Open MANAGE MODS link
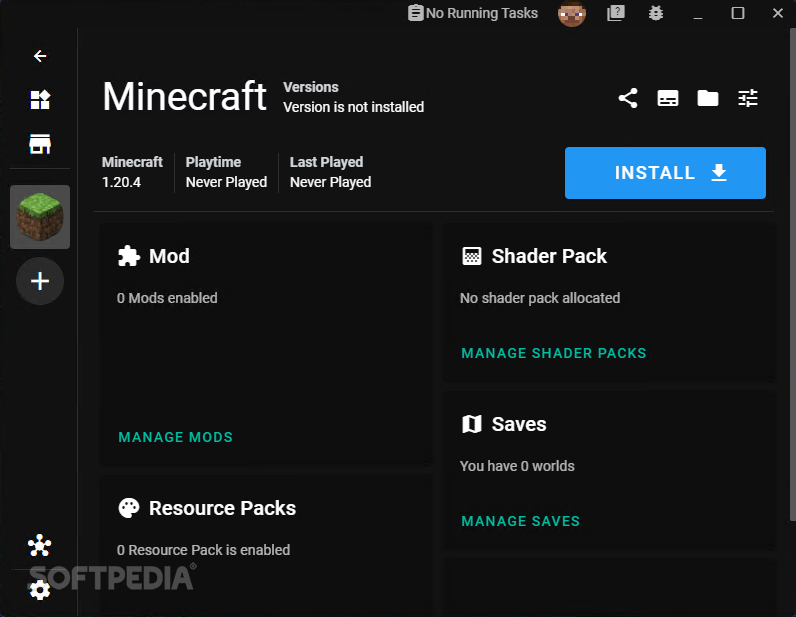Screen dimensions: 796x617 click(176, 437)
